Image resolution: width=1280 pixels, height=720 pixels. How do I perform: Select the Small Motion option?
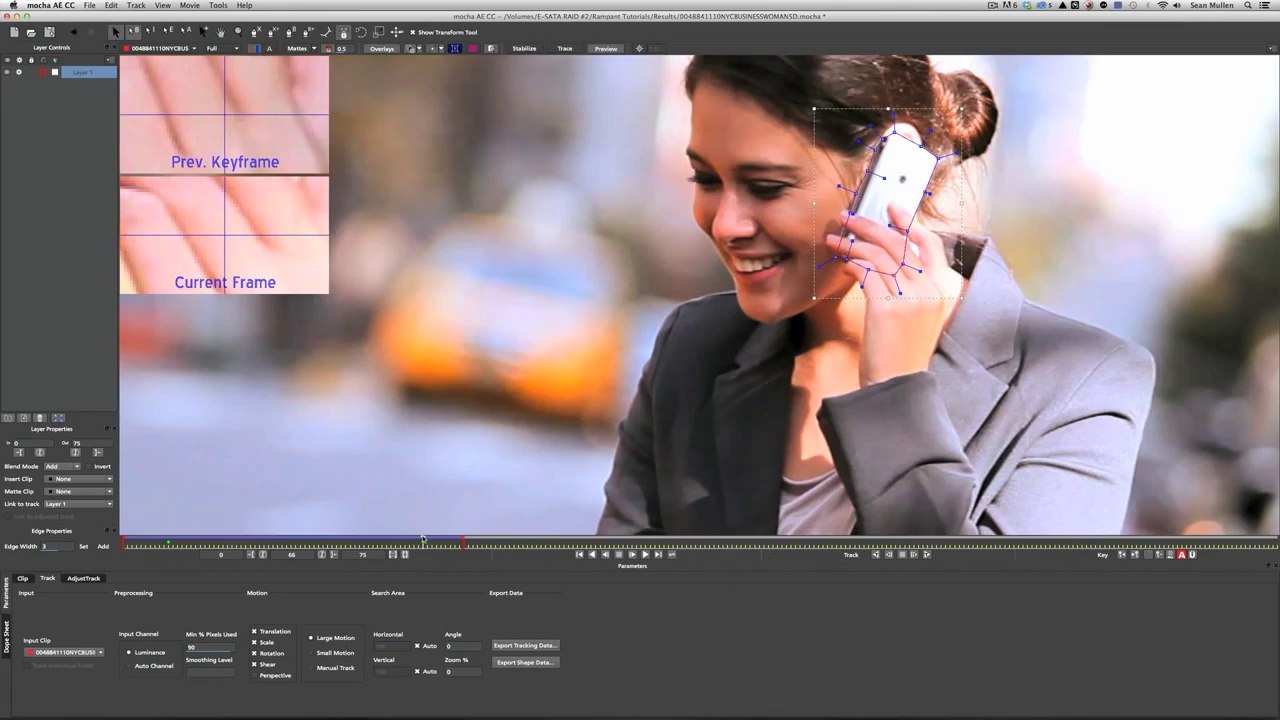click(310, 652)
